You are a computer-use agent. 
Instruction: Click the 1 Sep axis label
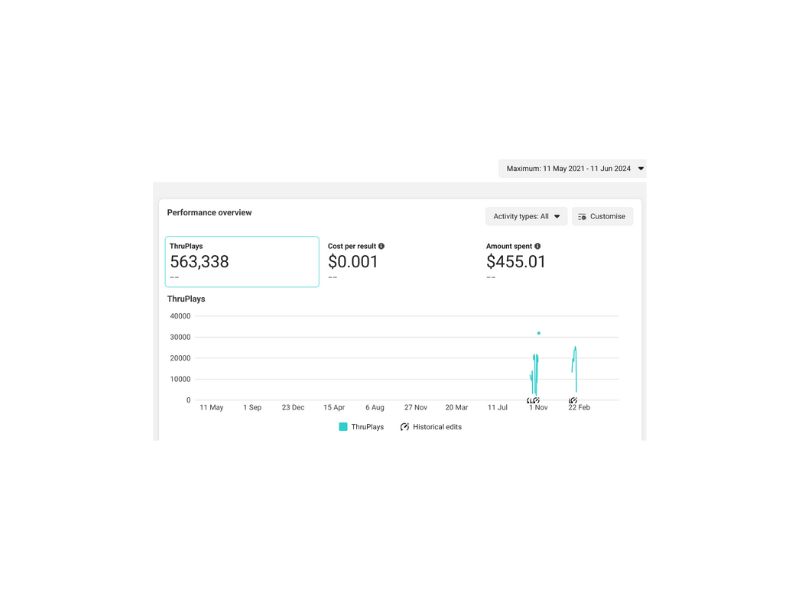(252, 407)
